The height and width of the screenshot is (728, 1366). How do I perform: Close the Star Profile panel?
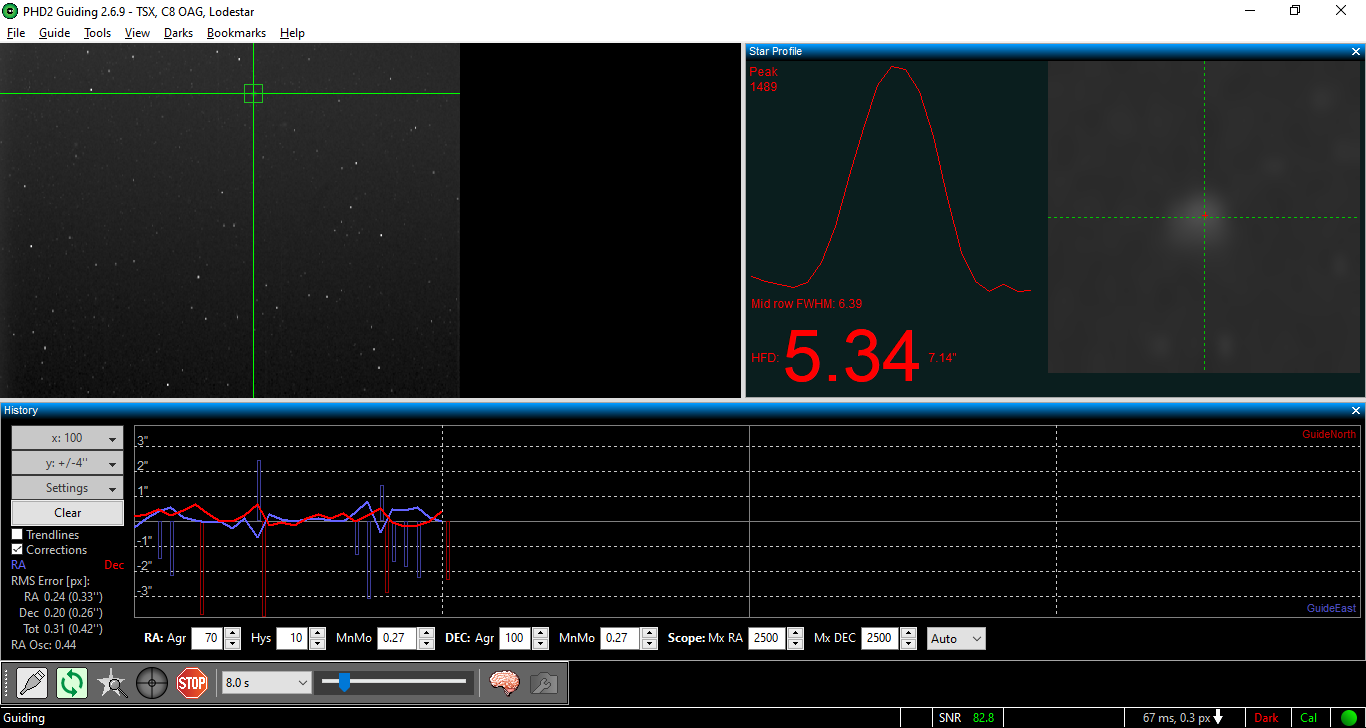(x=1356, y=51)
